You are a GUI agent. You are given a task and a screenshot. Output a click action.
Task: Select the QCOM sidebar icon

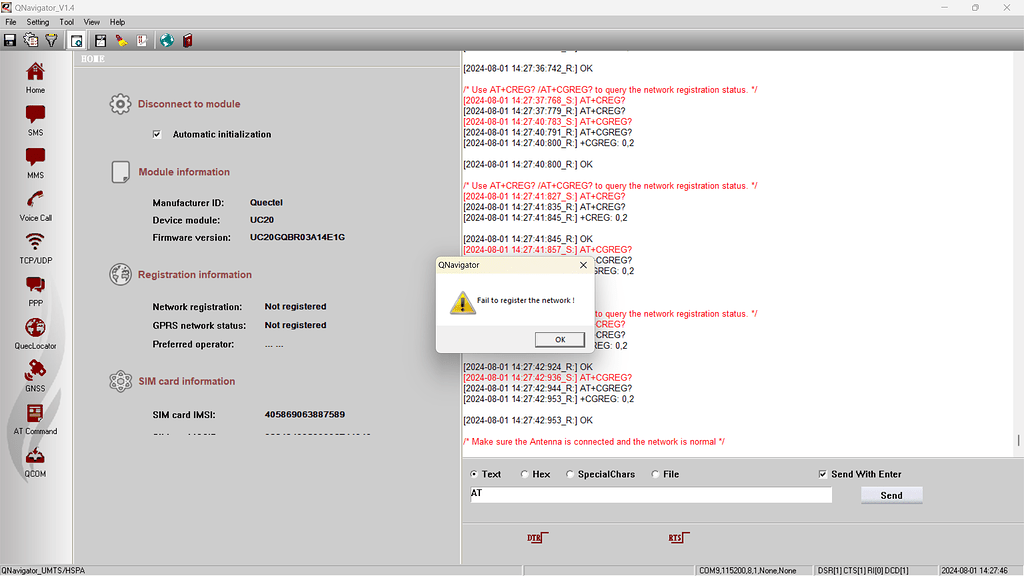click(x=34, y=461)
